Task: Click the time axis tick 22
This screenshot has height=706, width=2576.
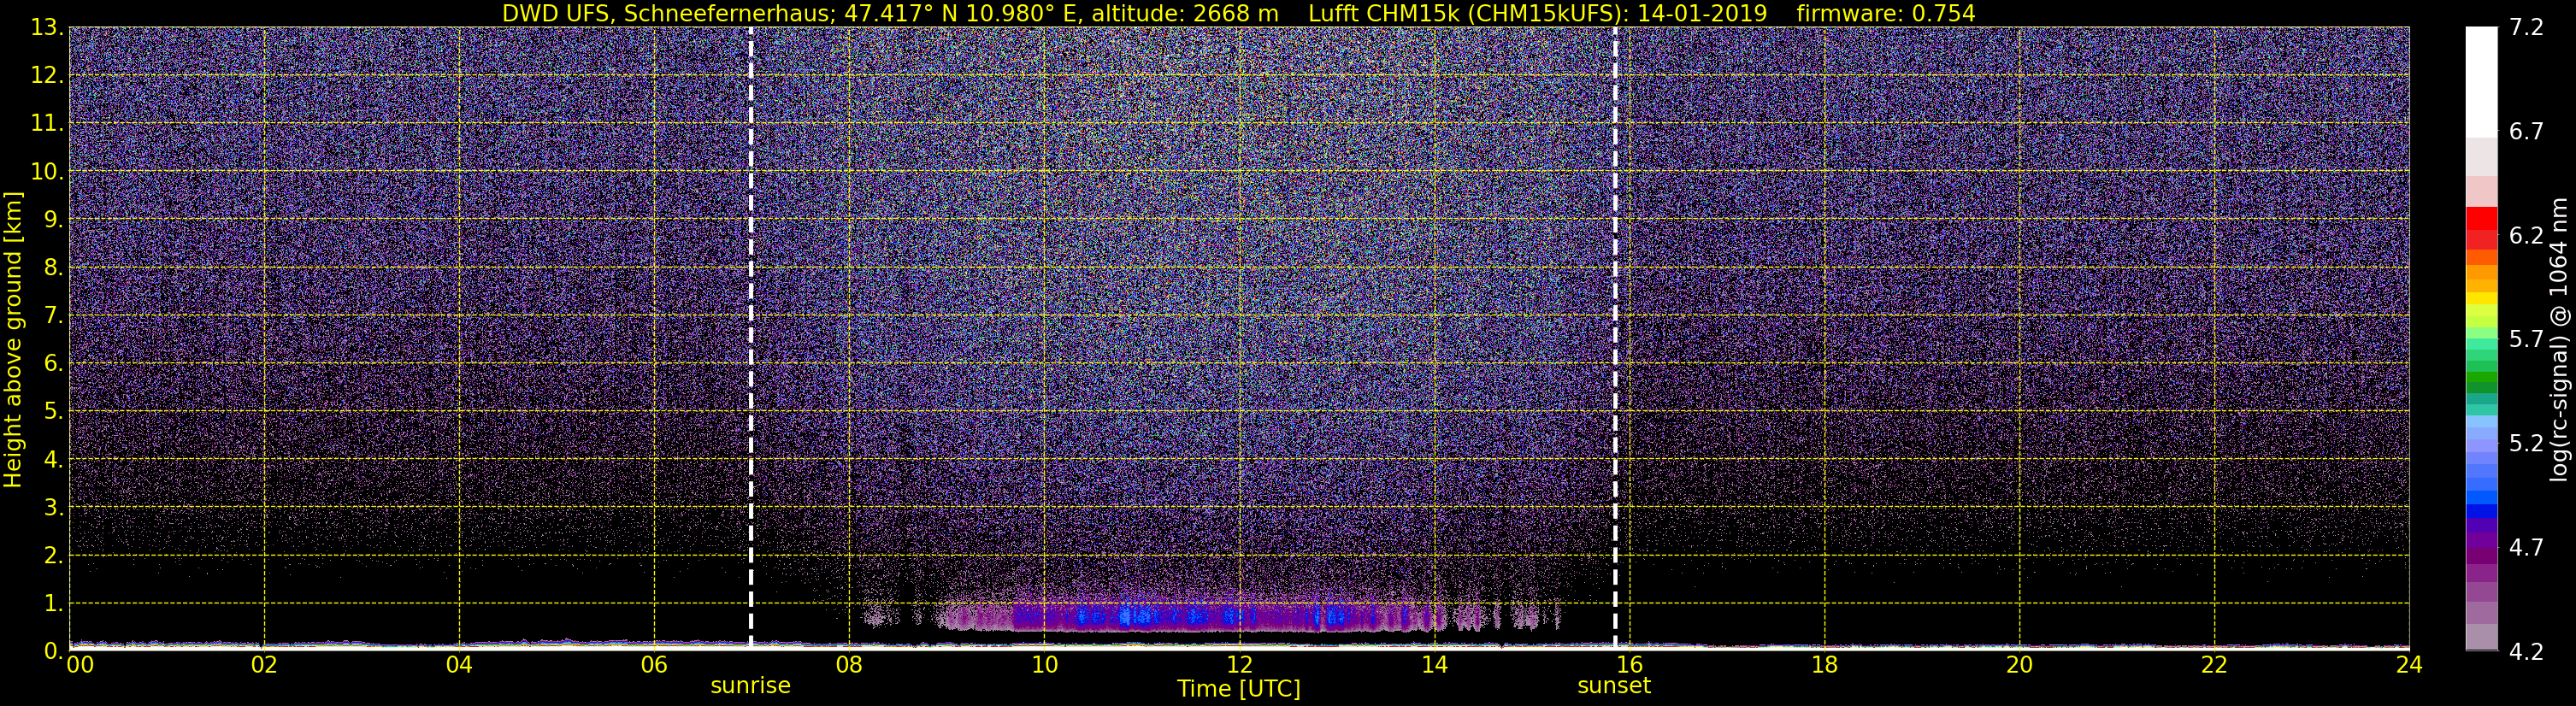Action: pyautogui.click(x=2214, y=664)
